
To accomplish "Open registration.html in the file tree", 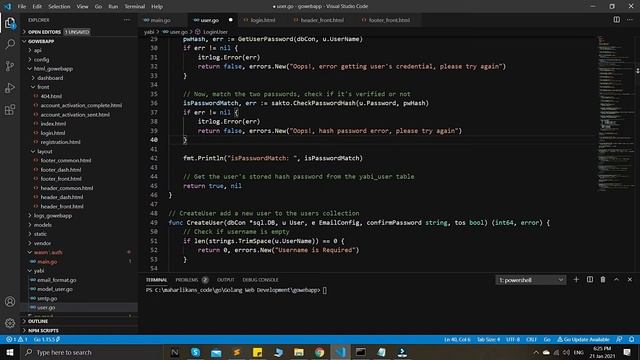I will point(60,142).
